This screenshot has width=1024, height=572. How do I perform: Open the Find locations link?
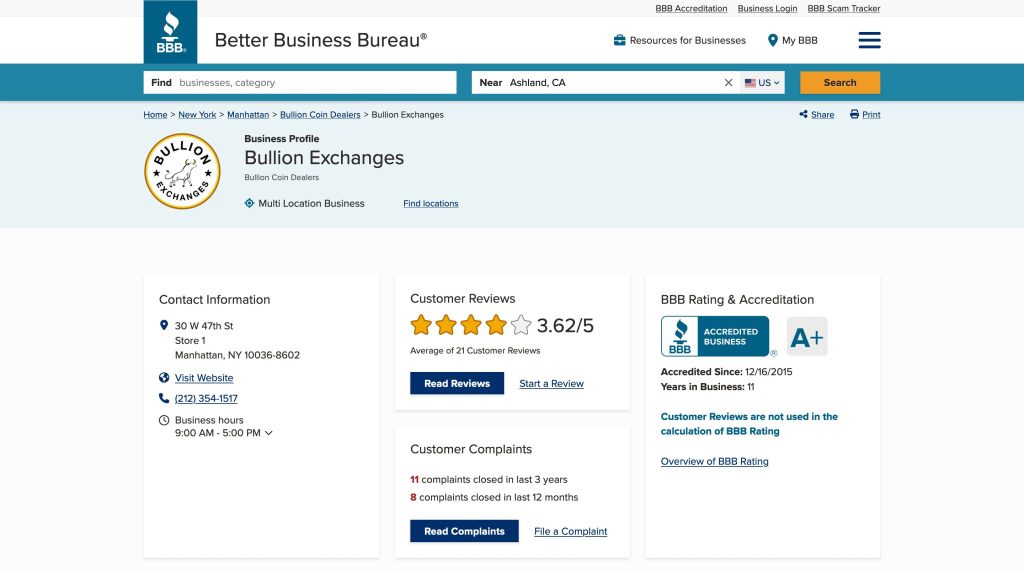(x=431, y=204)
